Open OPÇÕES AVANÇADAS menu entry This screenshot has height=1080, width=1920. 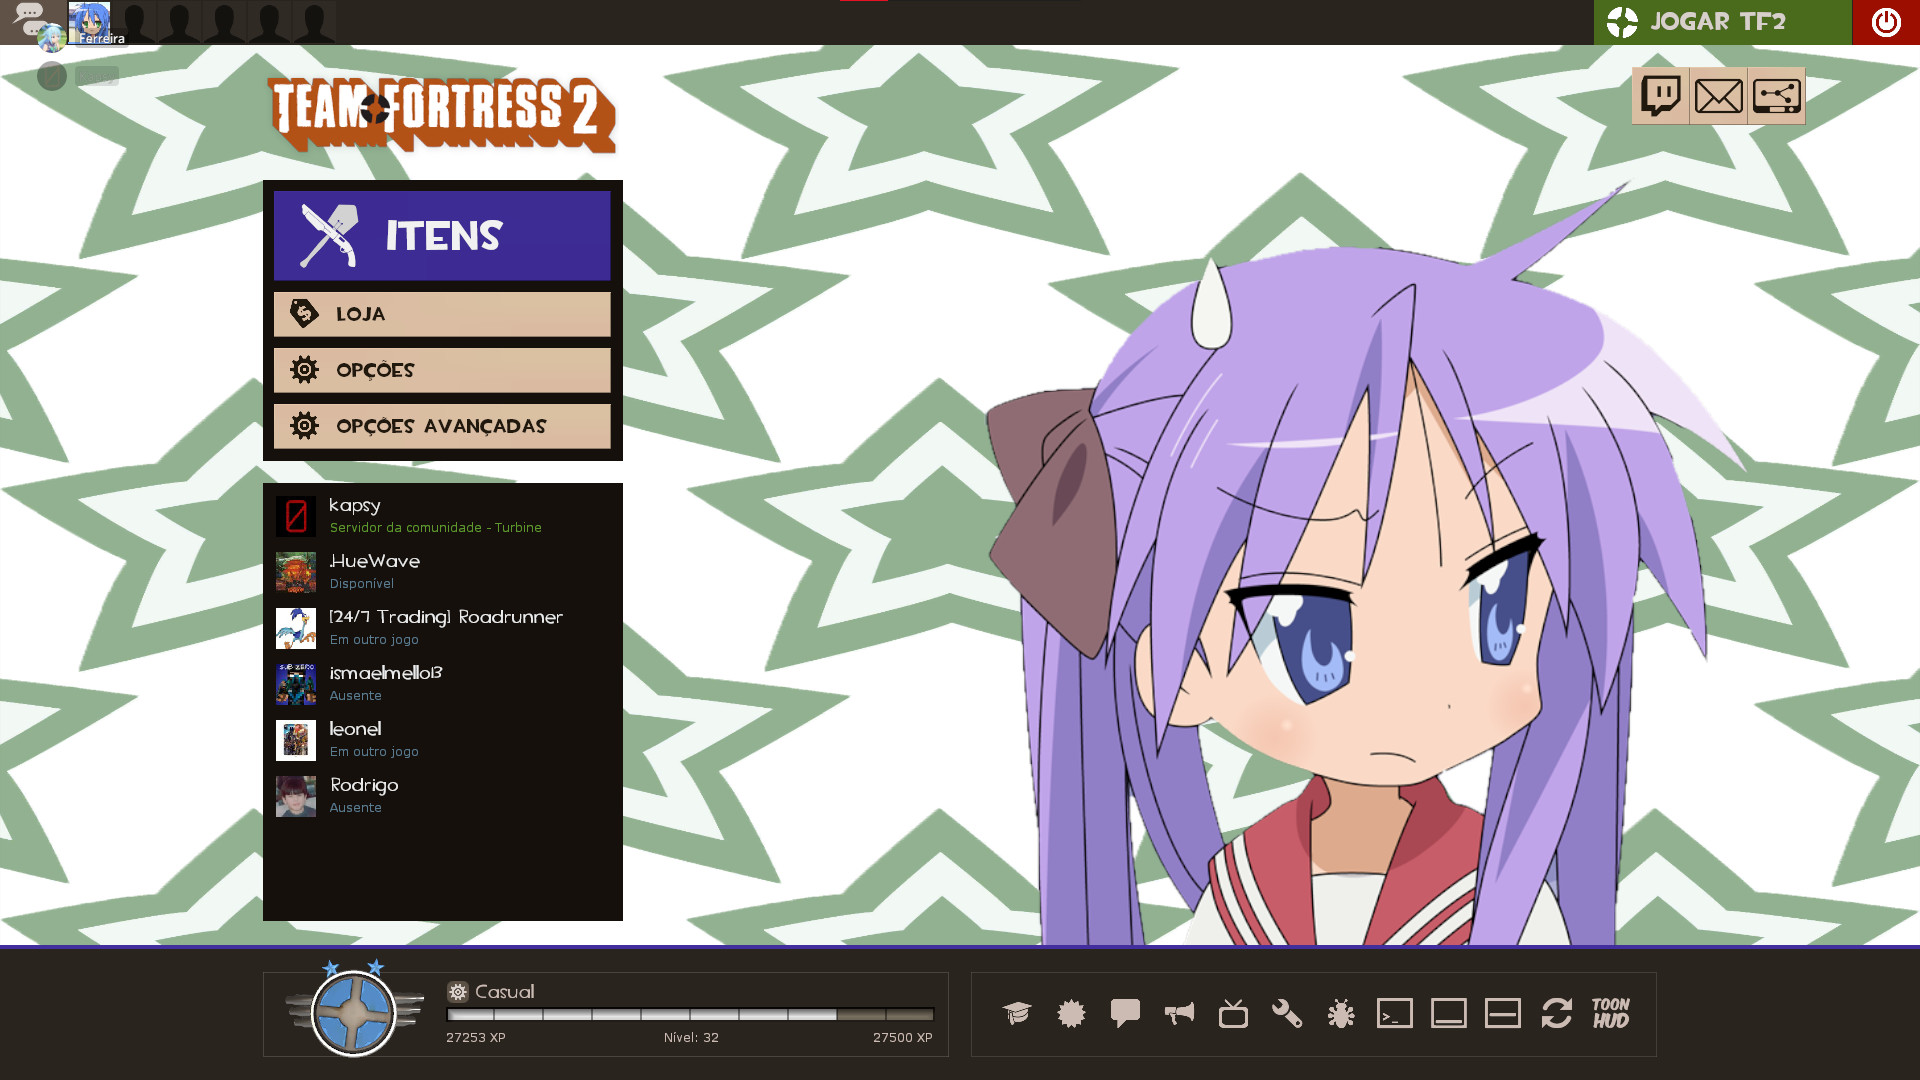click(x=442, y=426)
